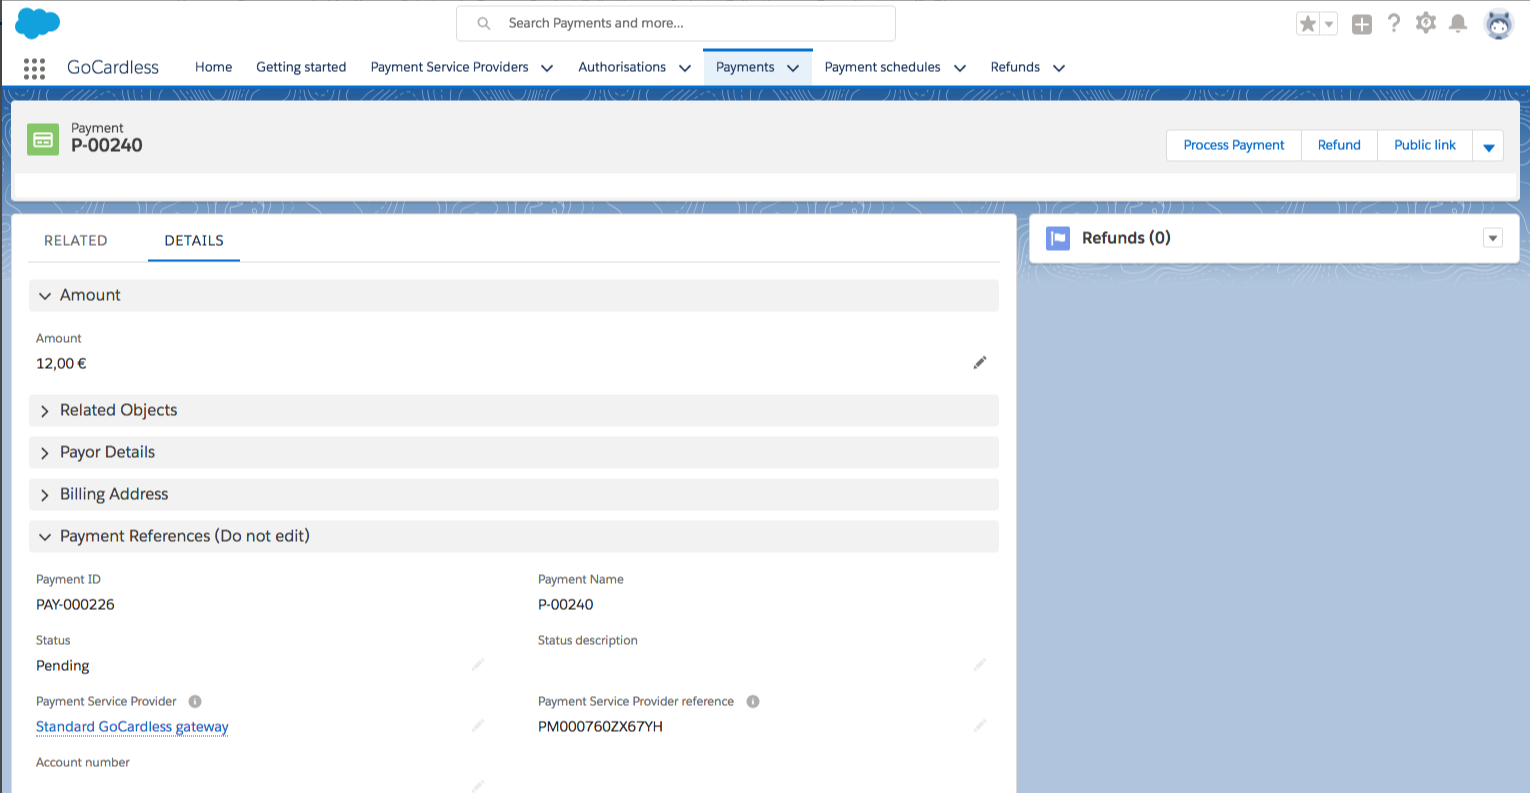Click the Public link button
Image resolution: width=1530 pixels, height=793 pixels.
point(1425,145)
